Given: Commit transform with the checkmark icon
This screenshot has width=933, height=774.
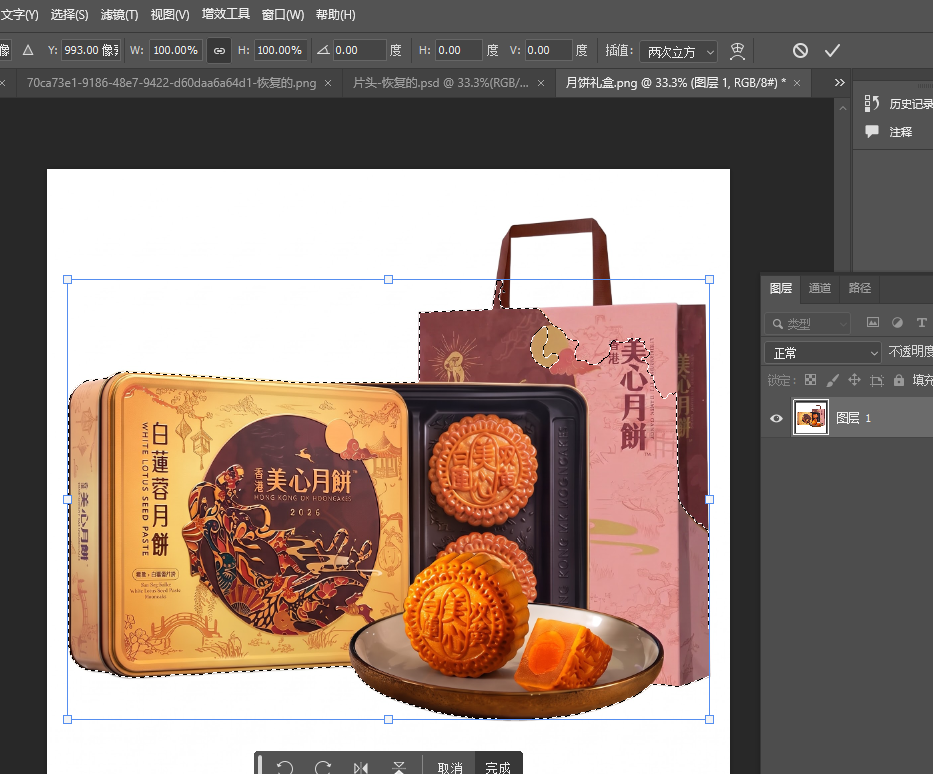Looking at the screenshot, I should 832,51.
